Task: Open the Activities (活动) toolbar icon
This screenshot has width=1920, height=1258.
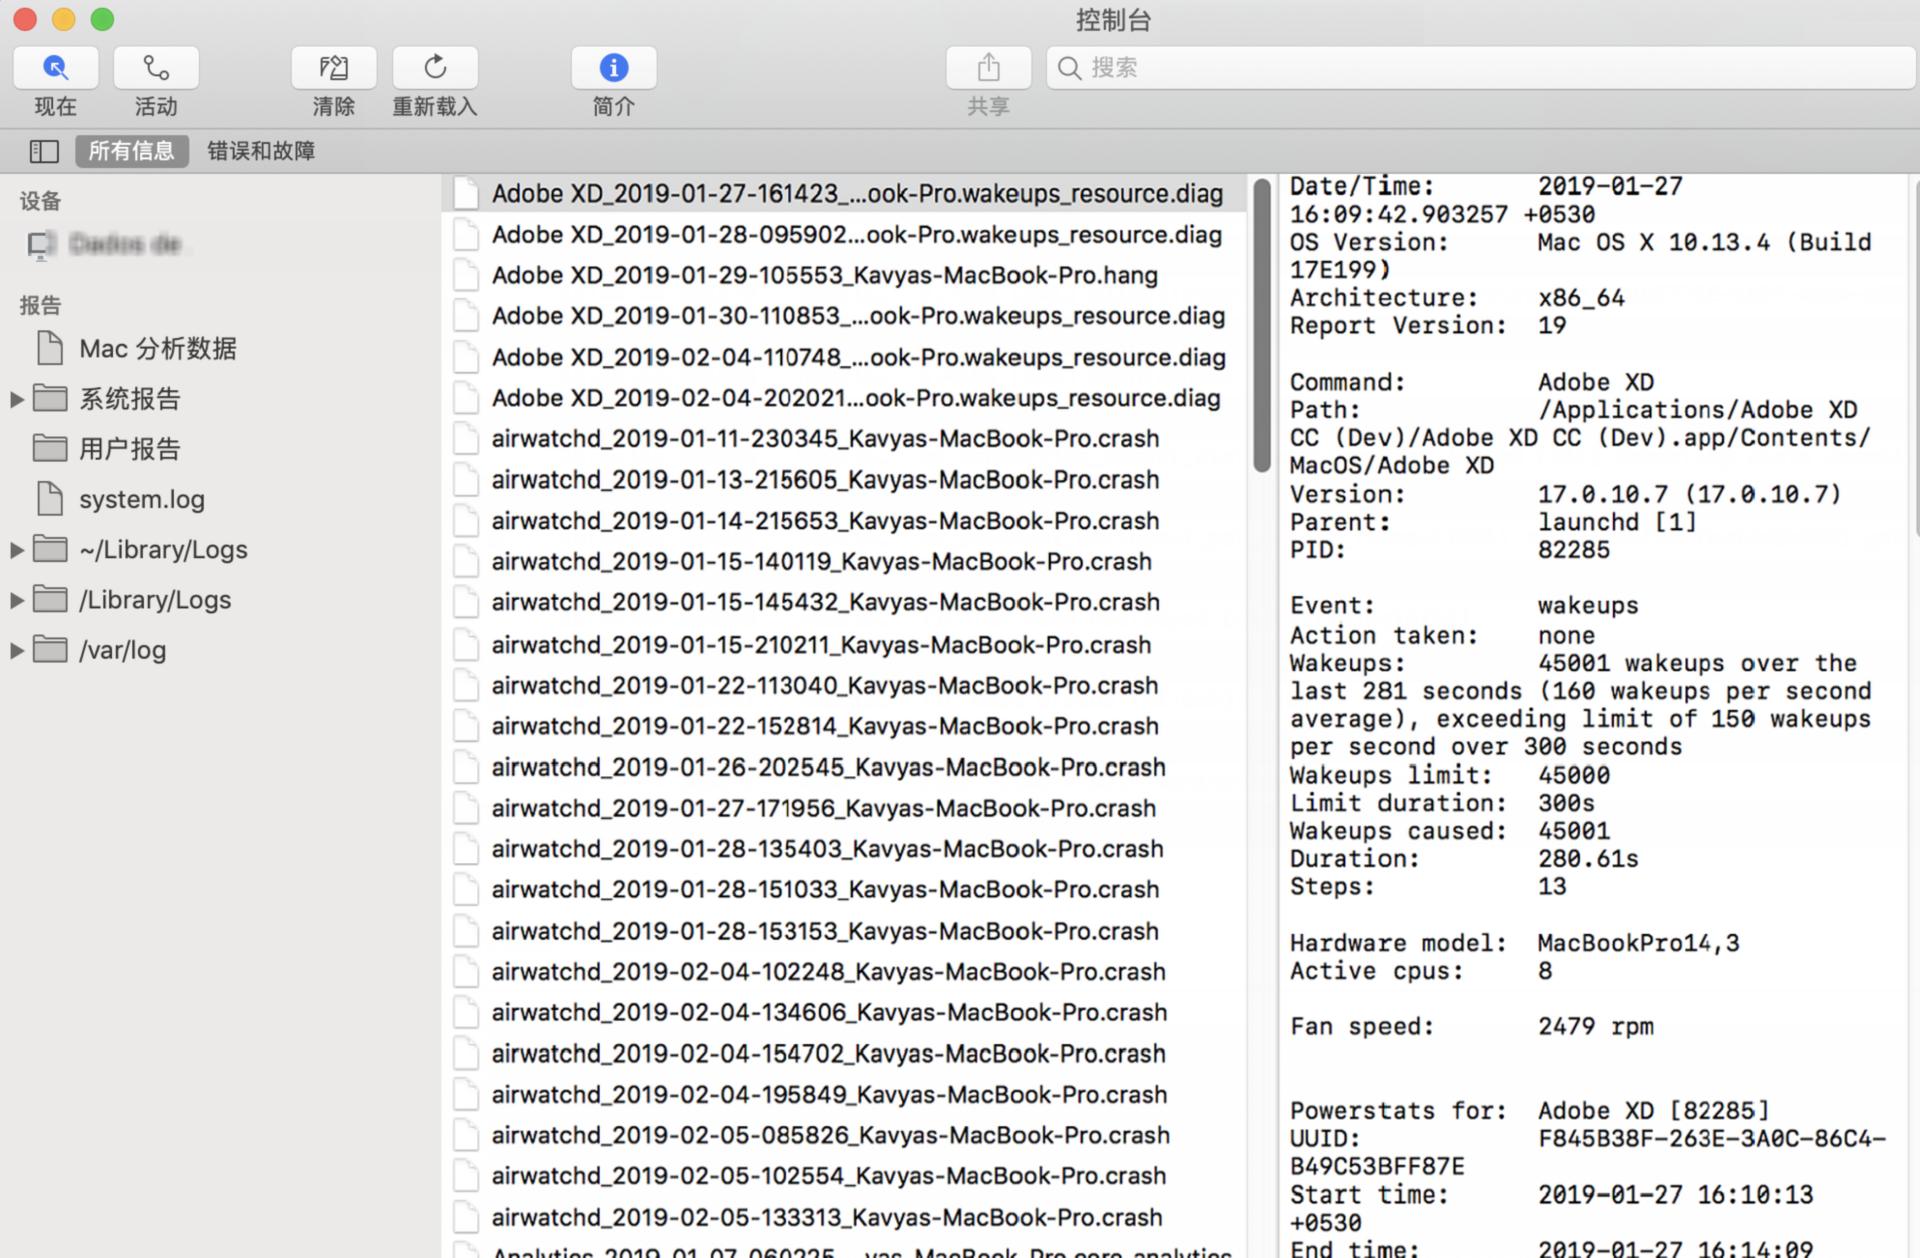Action: tap(156, 68)
